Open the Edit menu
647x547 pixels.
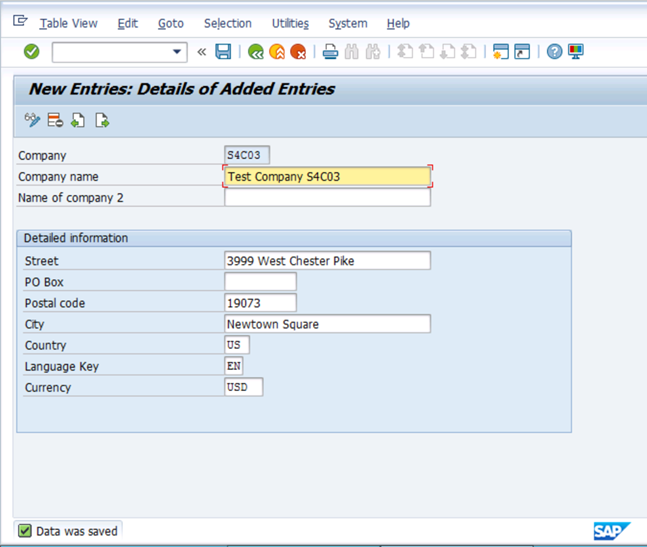(128, 24)
